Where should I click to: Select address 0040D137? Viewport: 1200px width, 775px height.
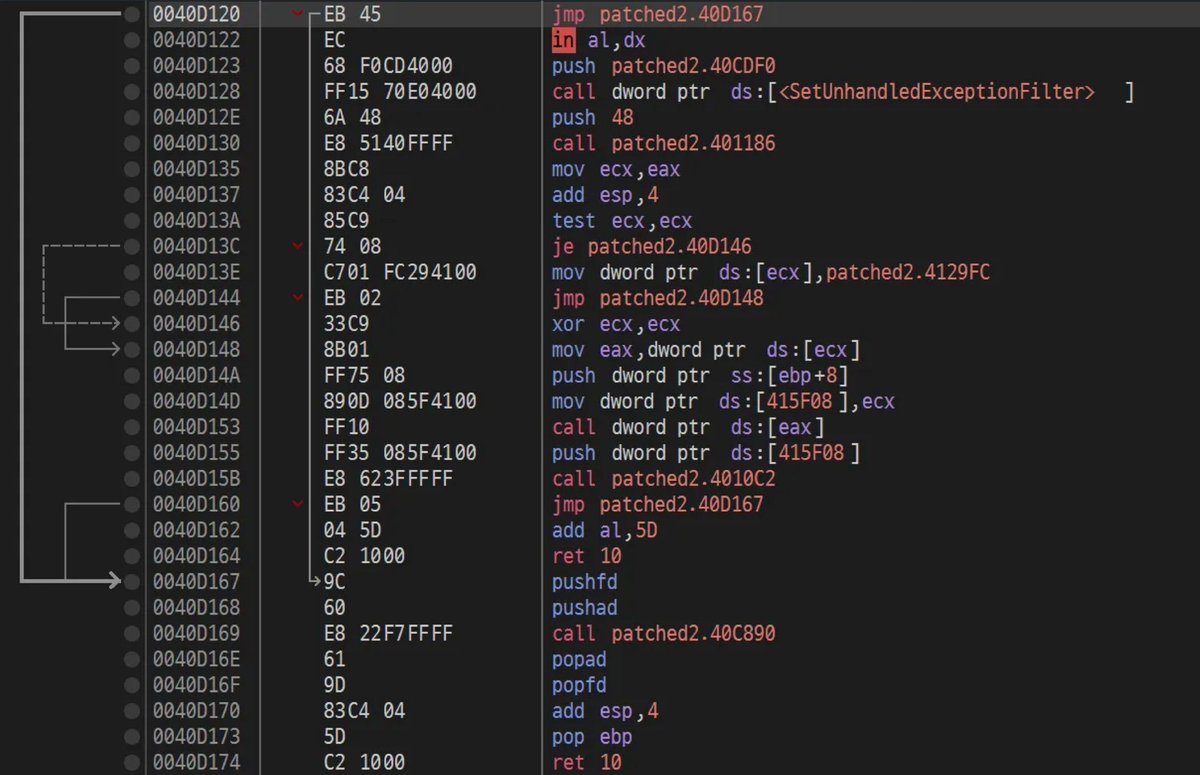[x=197, y=195]
